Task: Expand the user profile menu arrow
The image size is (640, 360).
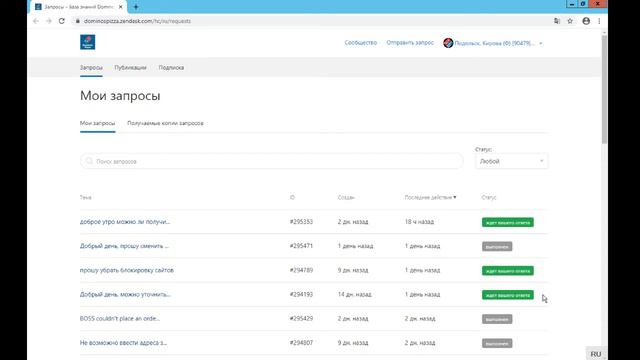Action: coord(540,43)
